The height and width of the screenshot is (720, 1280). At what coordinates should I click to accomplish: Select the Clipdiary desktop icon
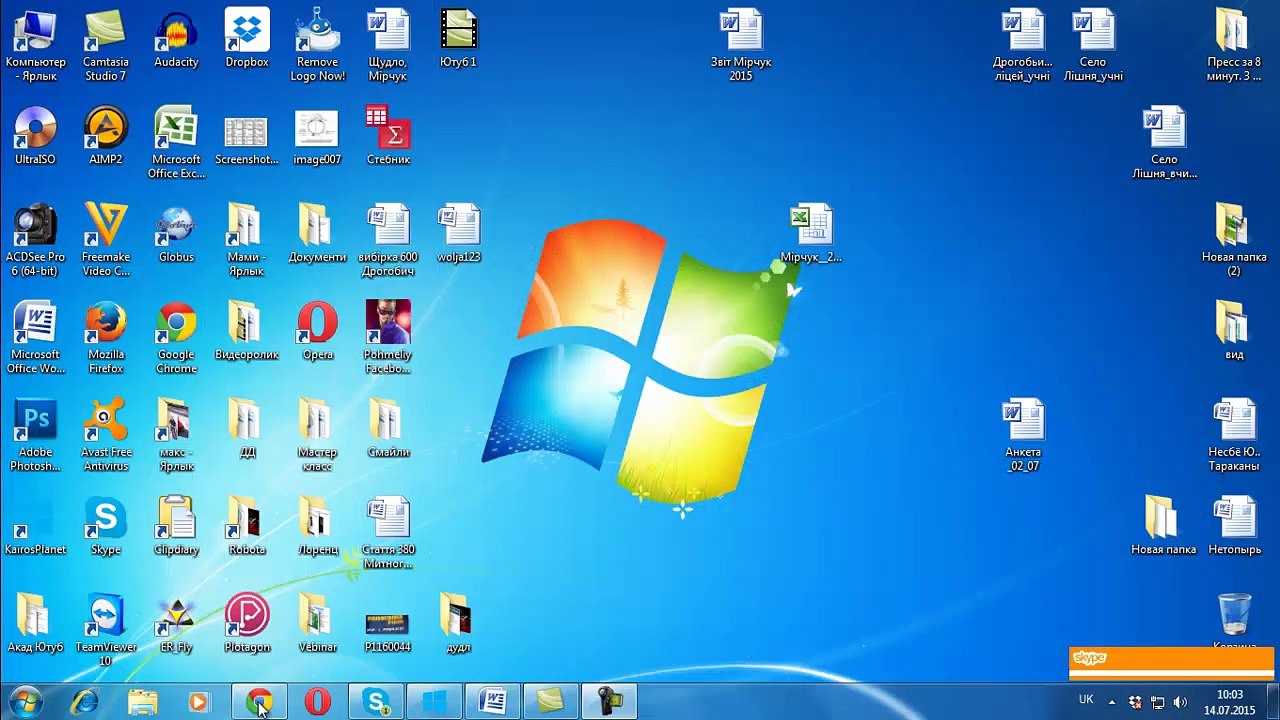(x=176, y=527)
